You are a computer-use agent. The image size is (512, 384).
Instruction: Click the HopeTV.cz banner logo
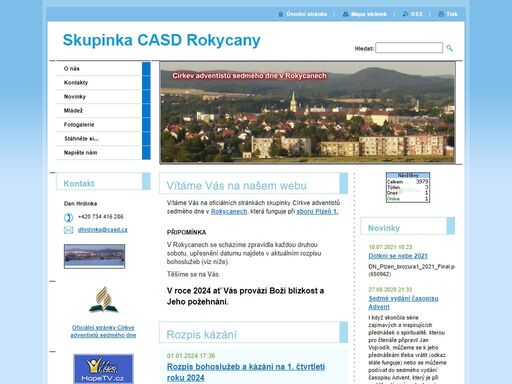103,369
